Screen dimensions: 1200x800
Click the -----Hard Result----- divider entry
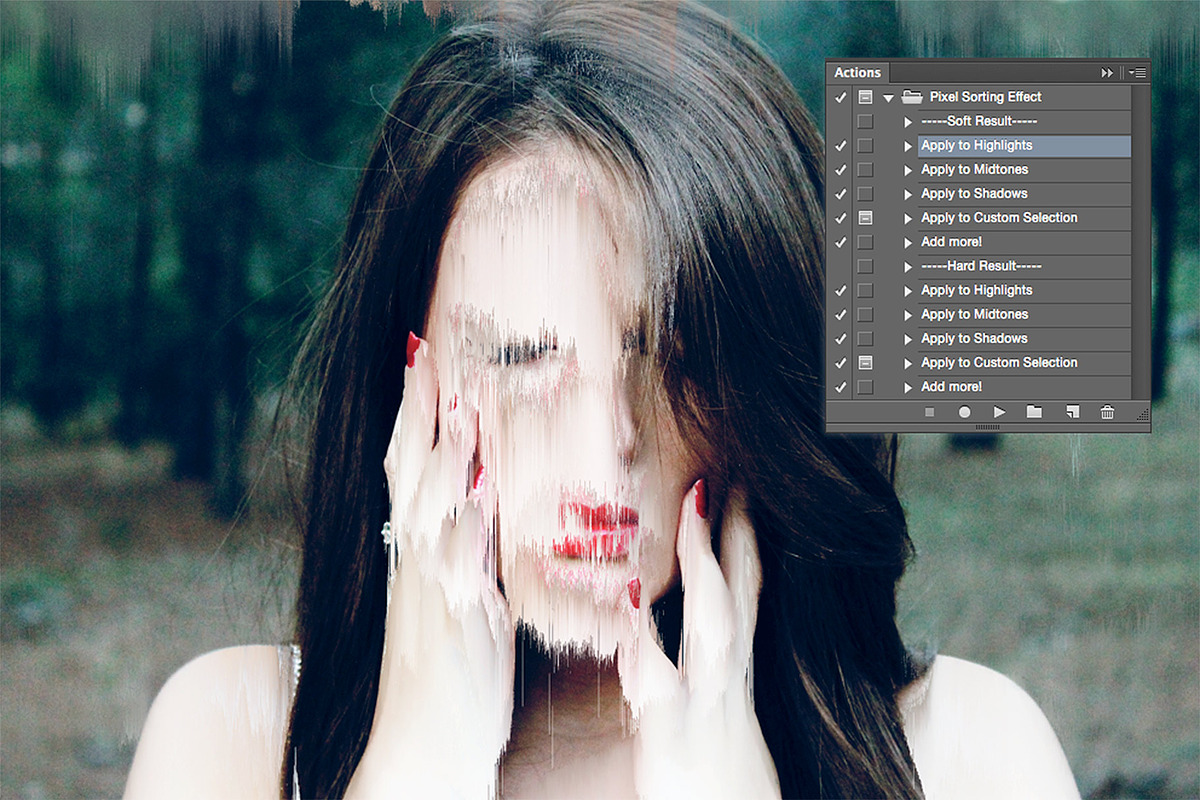point(981,266)
